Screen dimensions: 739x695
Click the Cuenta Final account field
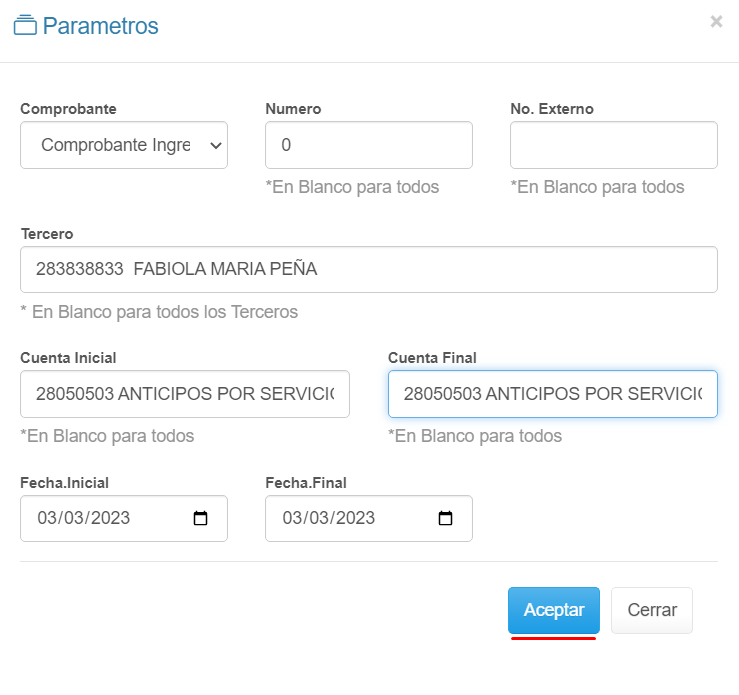click(552, 394)
